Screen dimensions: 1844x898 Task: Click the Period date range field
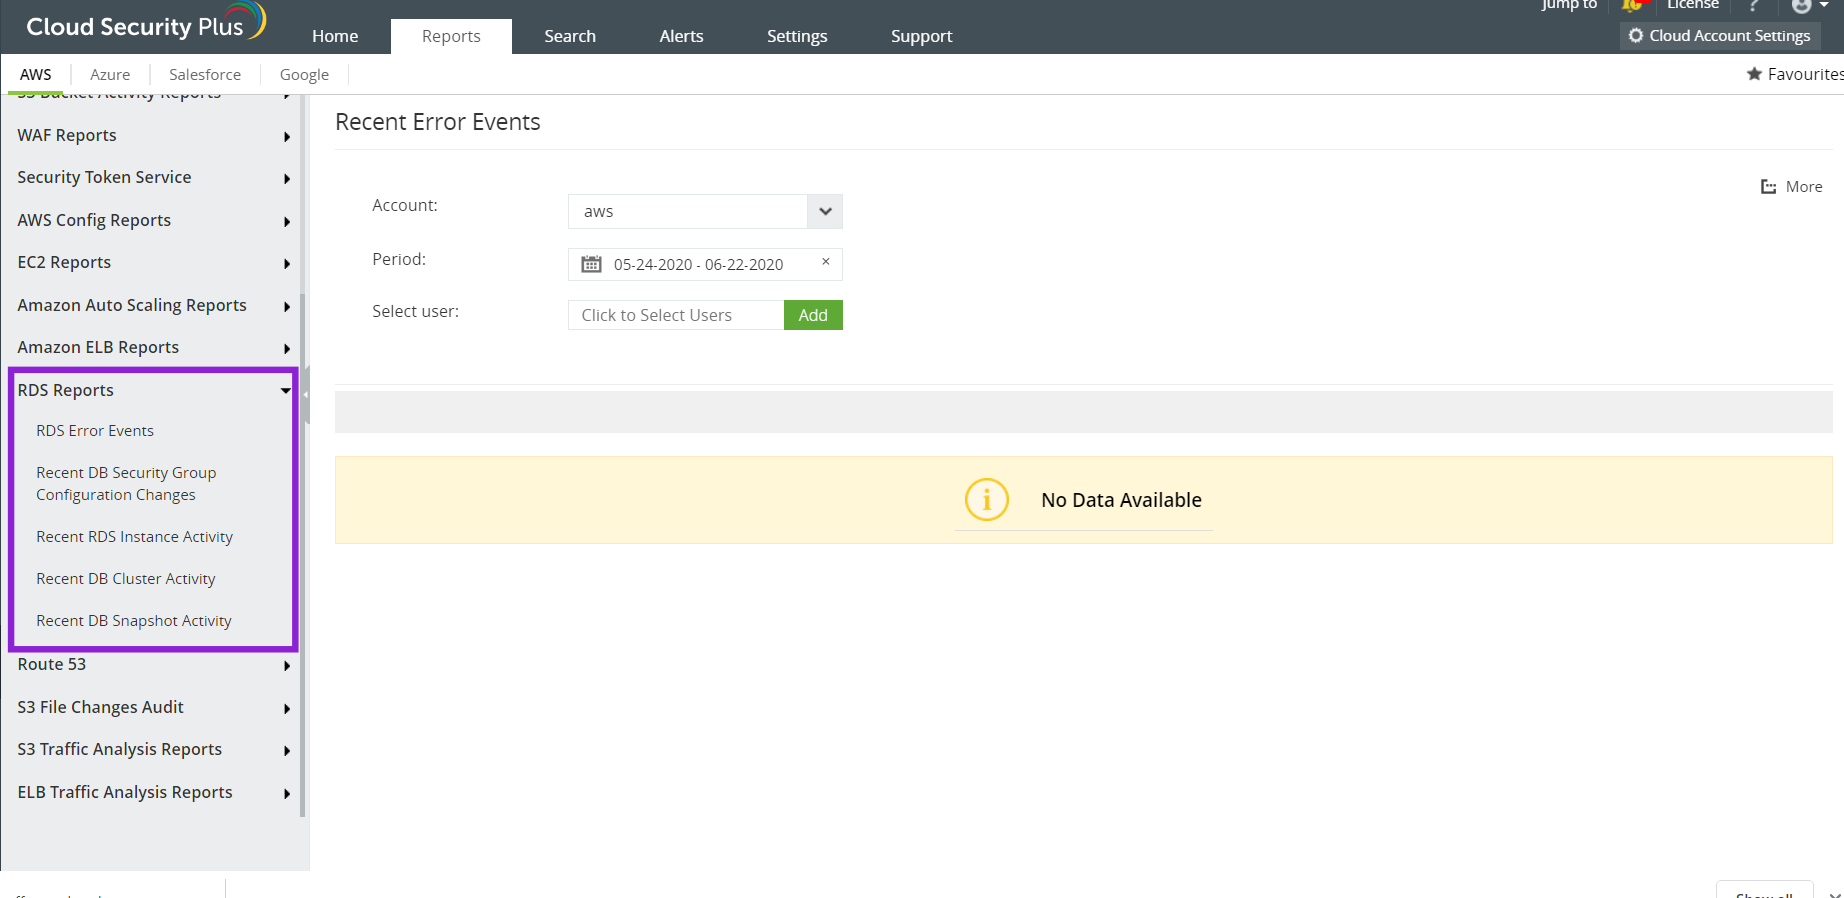[705, 264]
